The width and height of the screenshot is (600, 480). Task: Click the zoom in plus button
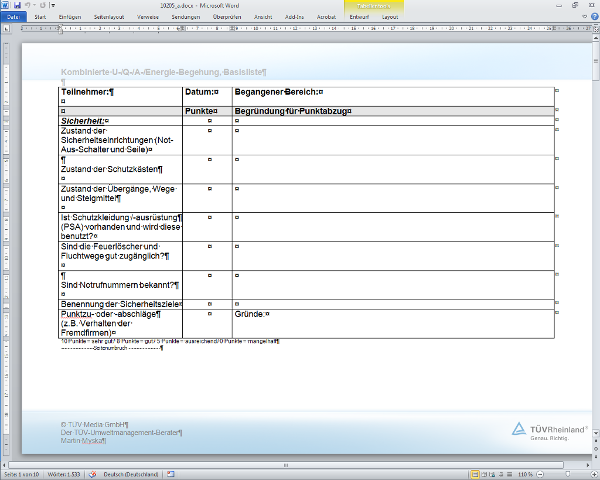click(x=593, y=474)
